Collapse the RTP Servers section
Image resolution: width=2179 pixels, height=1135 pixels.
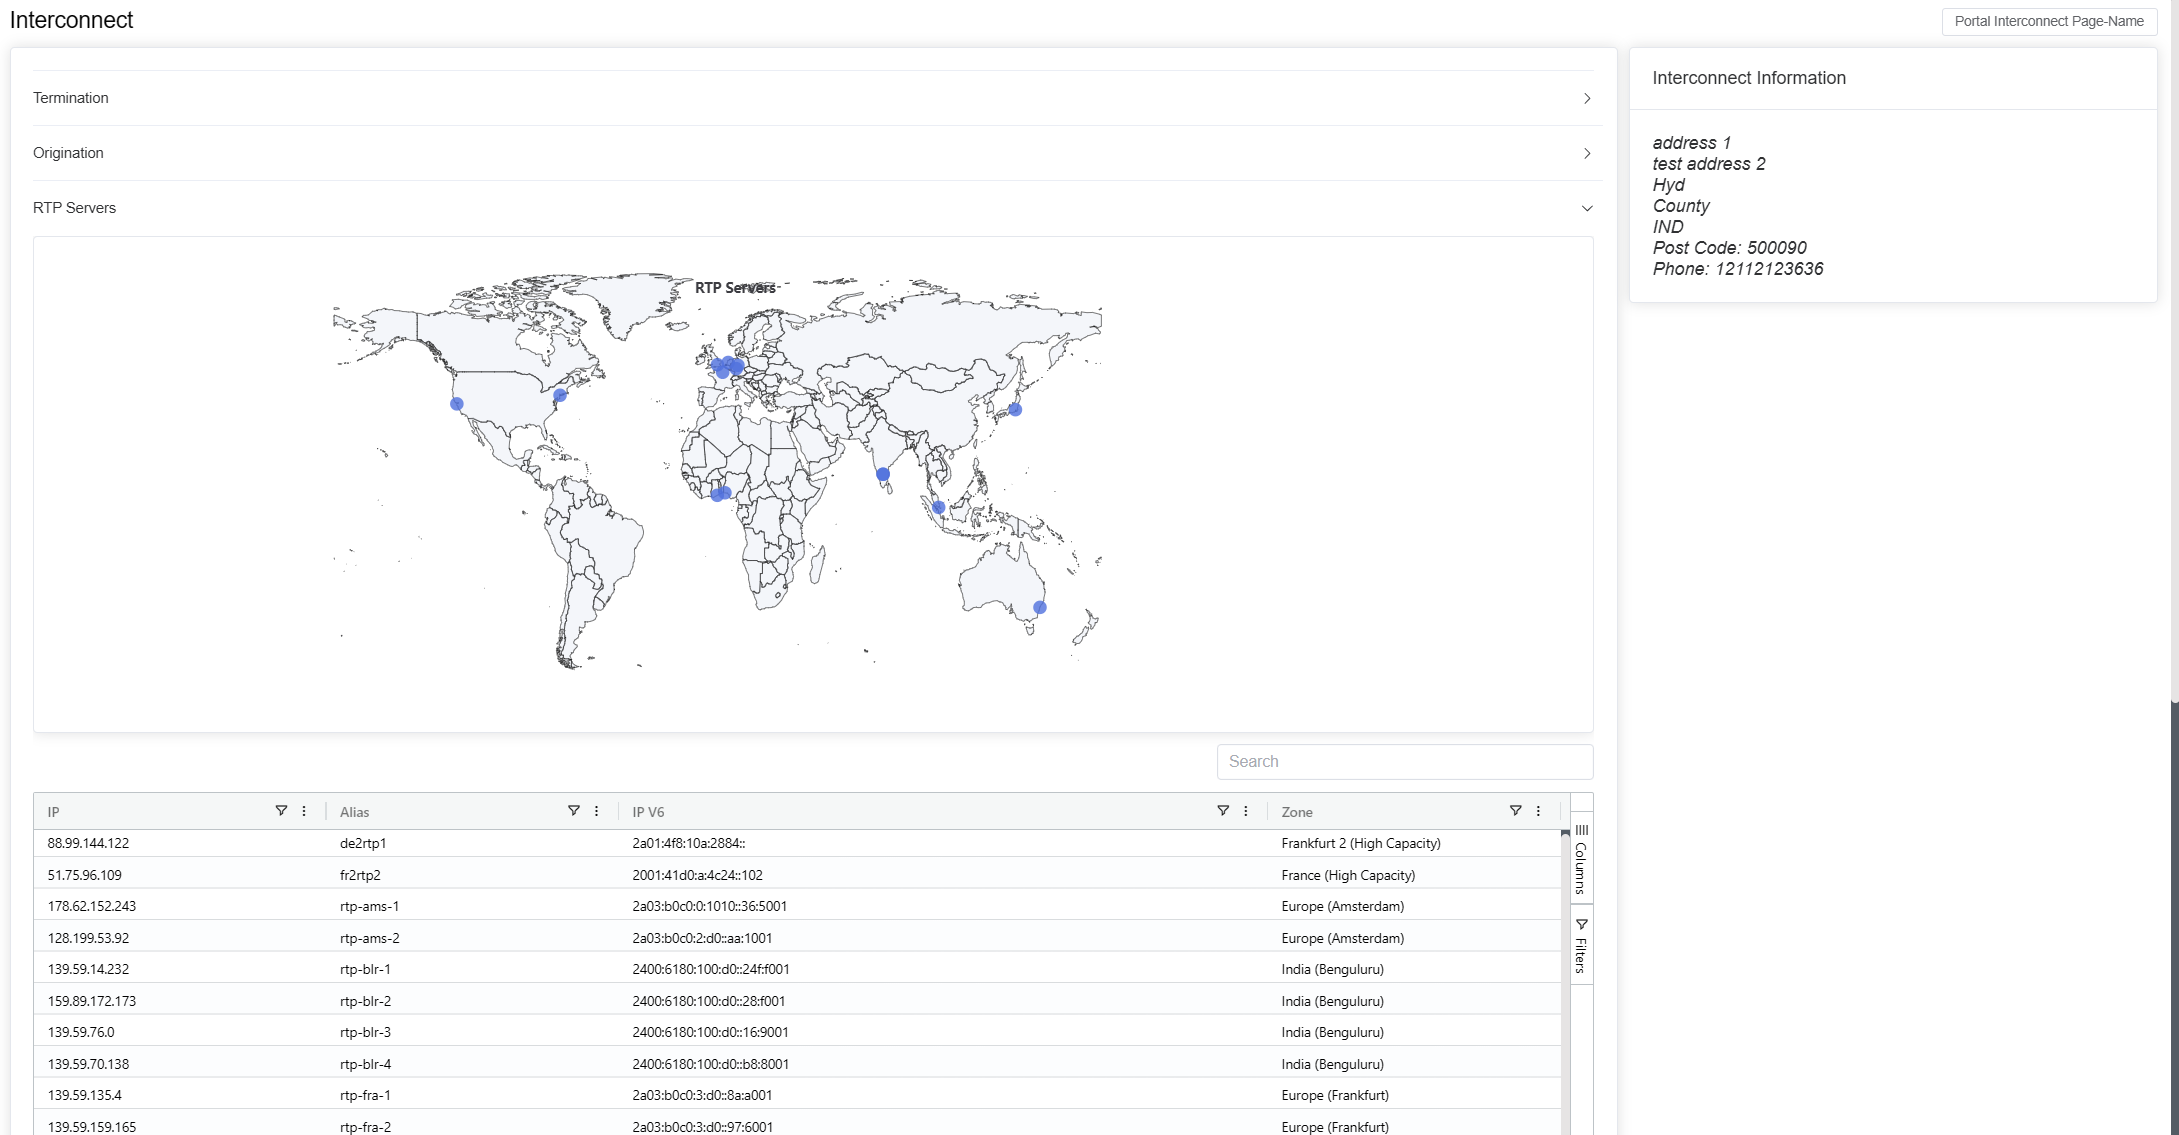pyautogui.click(x=1586, y=208)
